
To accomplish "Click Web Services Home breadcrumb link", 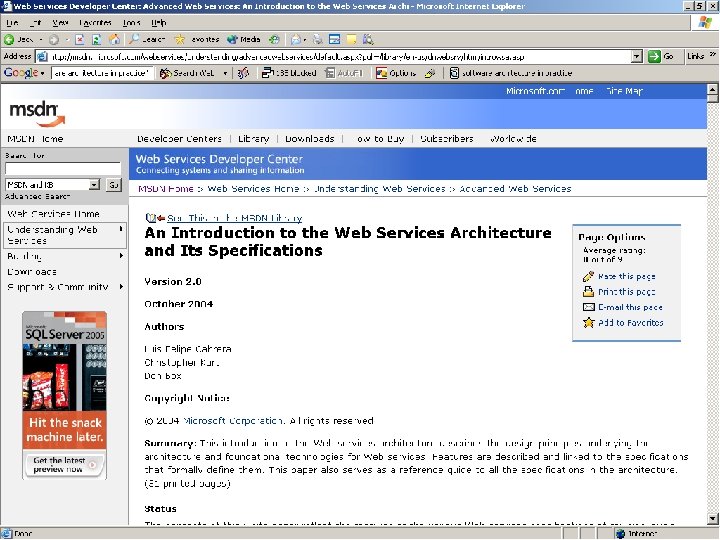I will coord(253,189).
